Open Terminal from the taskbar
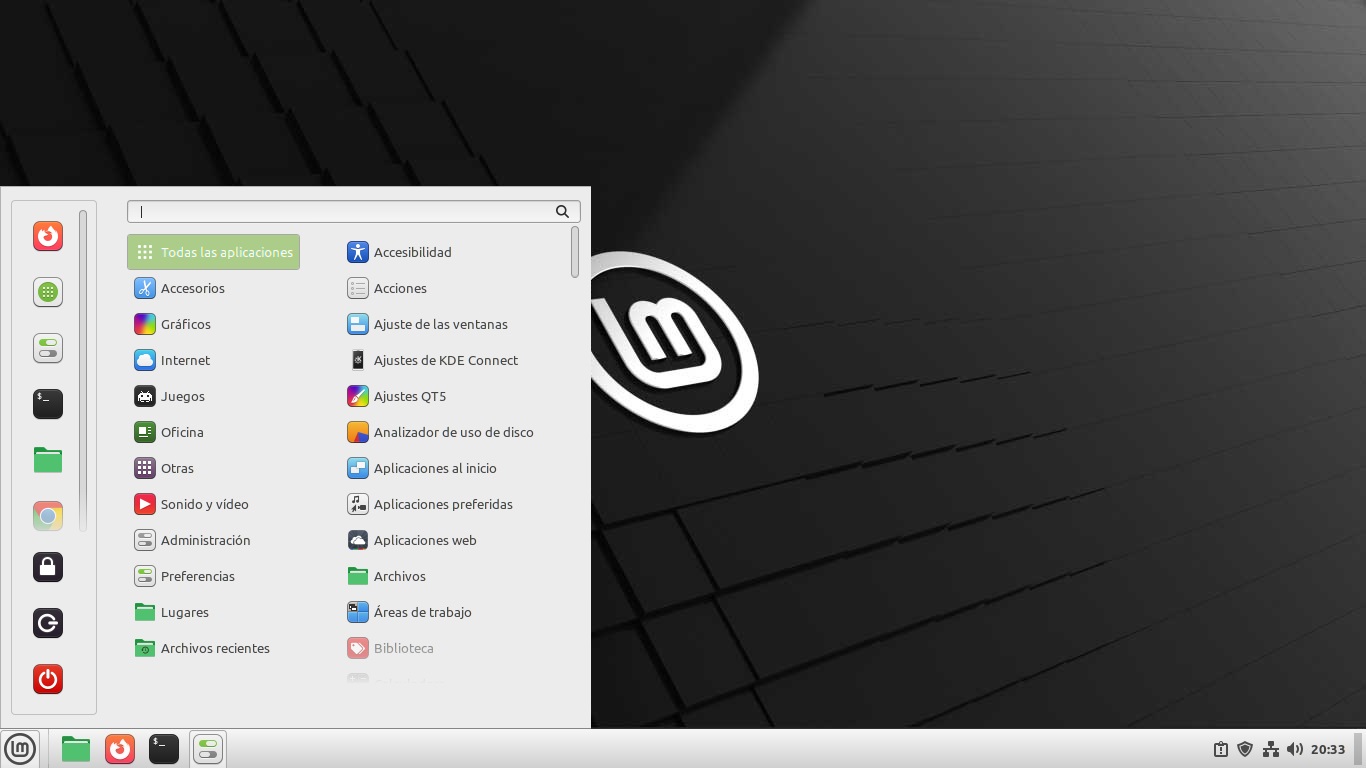The image size is (1366, 768). pos(164,748)
